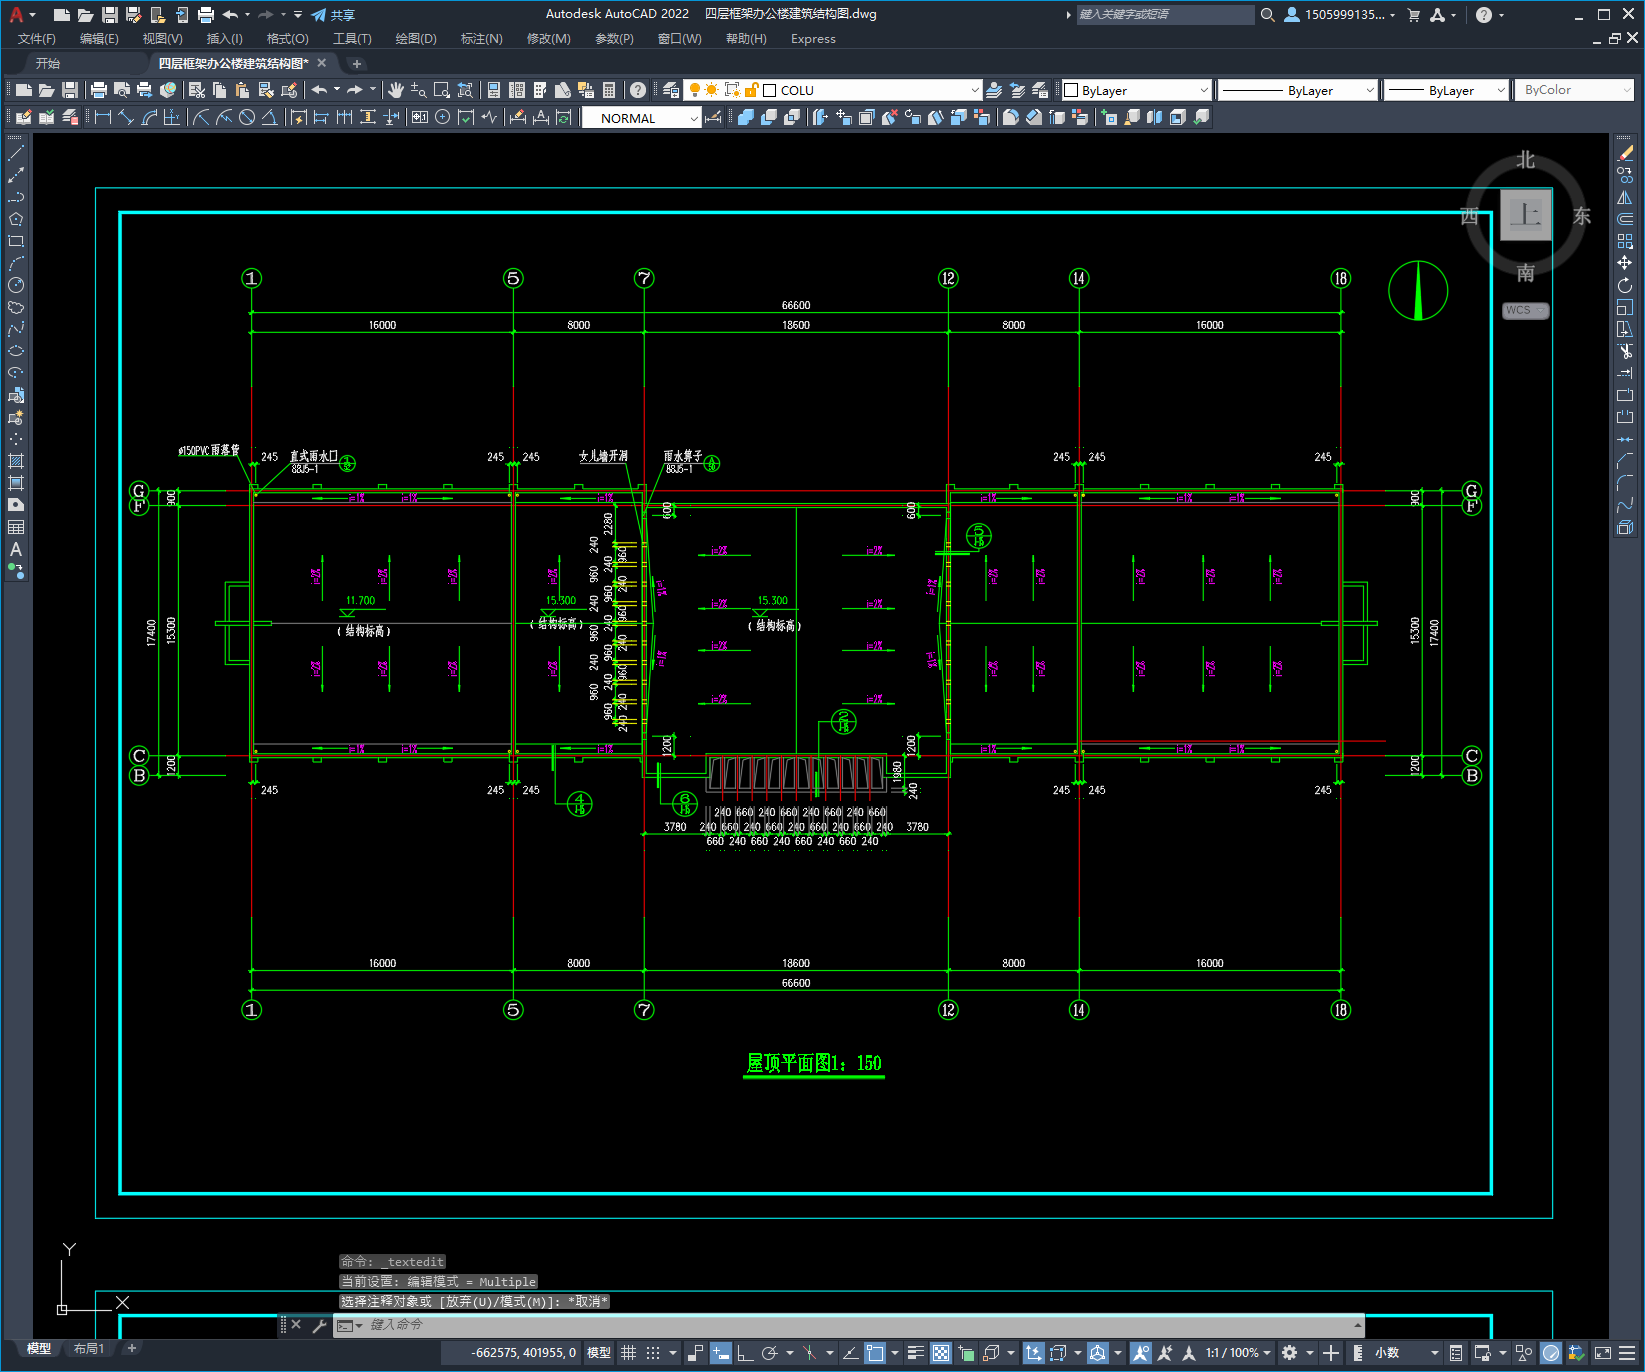Image resolution: width=1645 pixels, height=1372 pixels.
Task: Click the WCS button under the view cube
Action: point(1525,310)
